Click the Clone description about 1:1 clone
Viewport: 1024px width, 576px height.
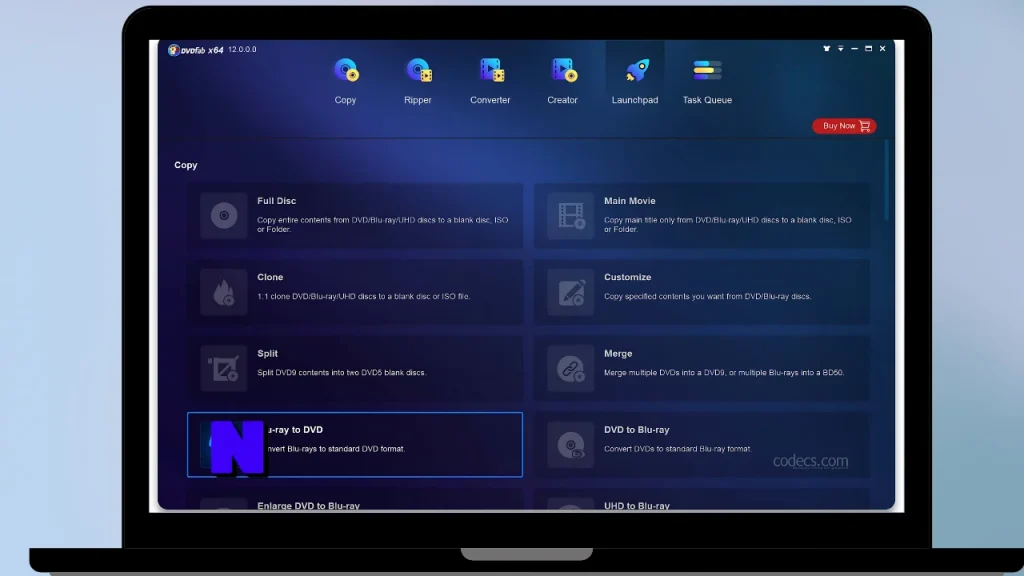(363, 296)
